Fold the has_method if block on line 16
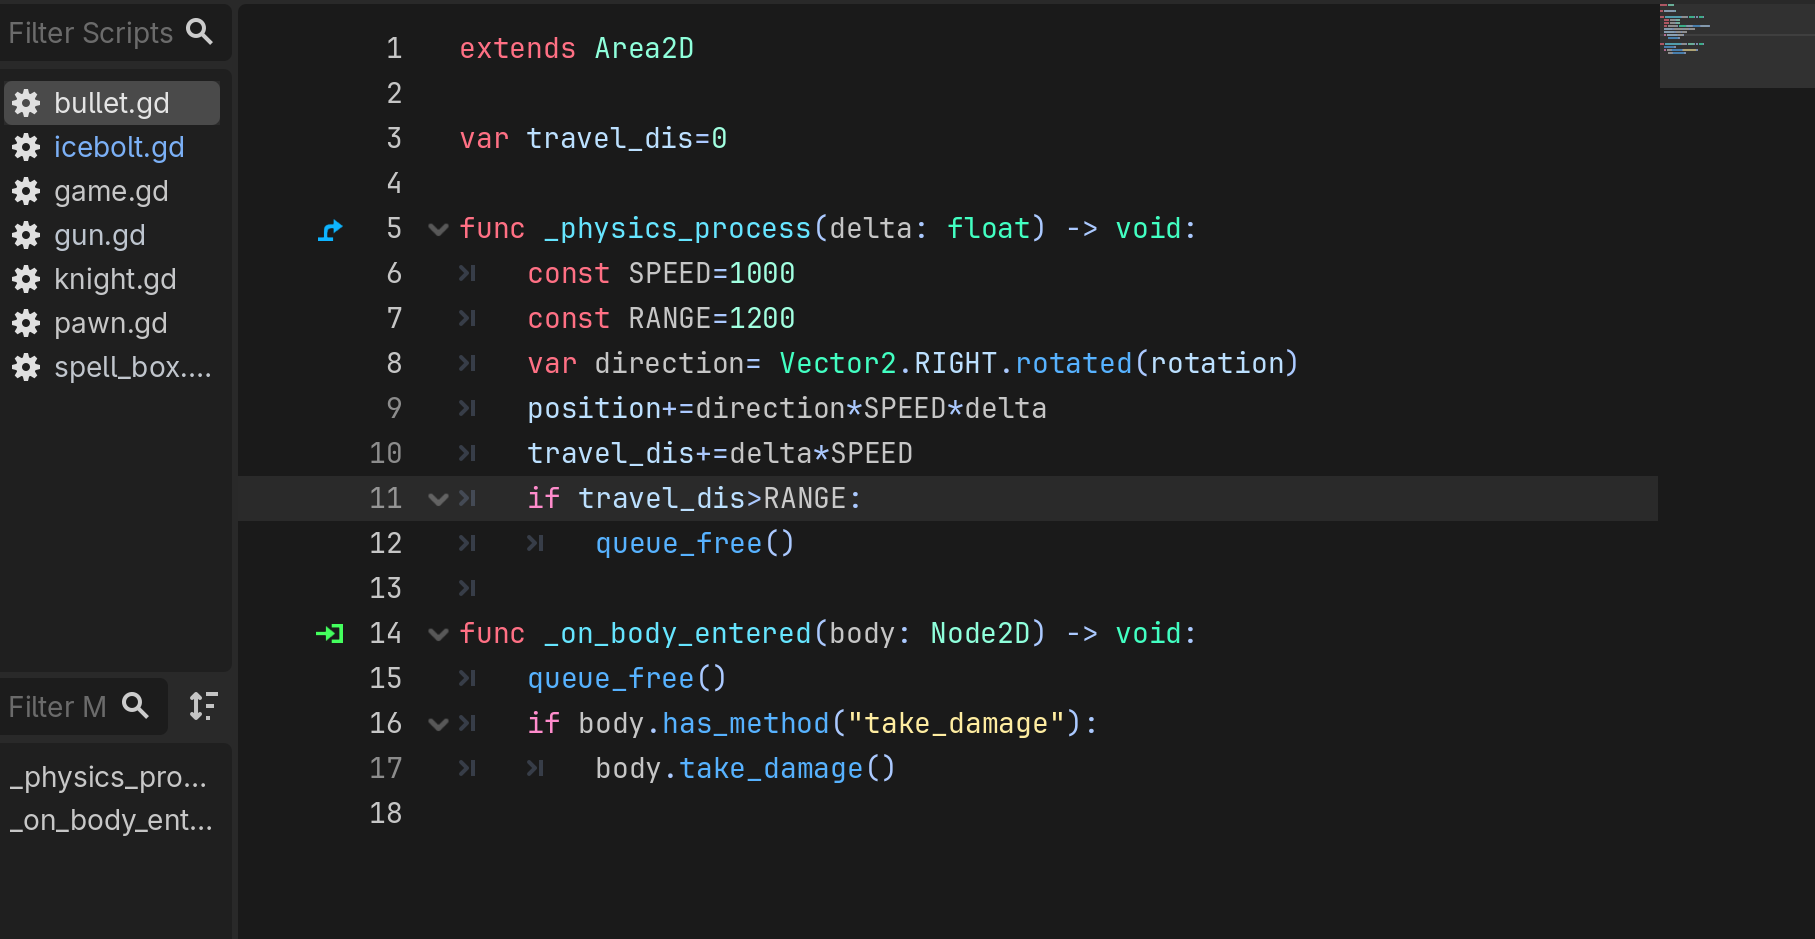This screenshot has width=1815, height=939. (x=438, y=724)
